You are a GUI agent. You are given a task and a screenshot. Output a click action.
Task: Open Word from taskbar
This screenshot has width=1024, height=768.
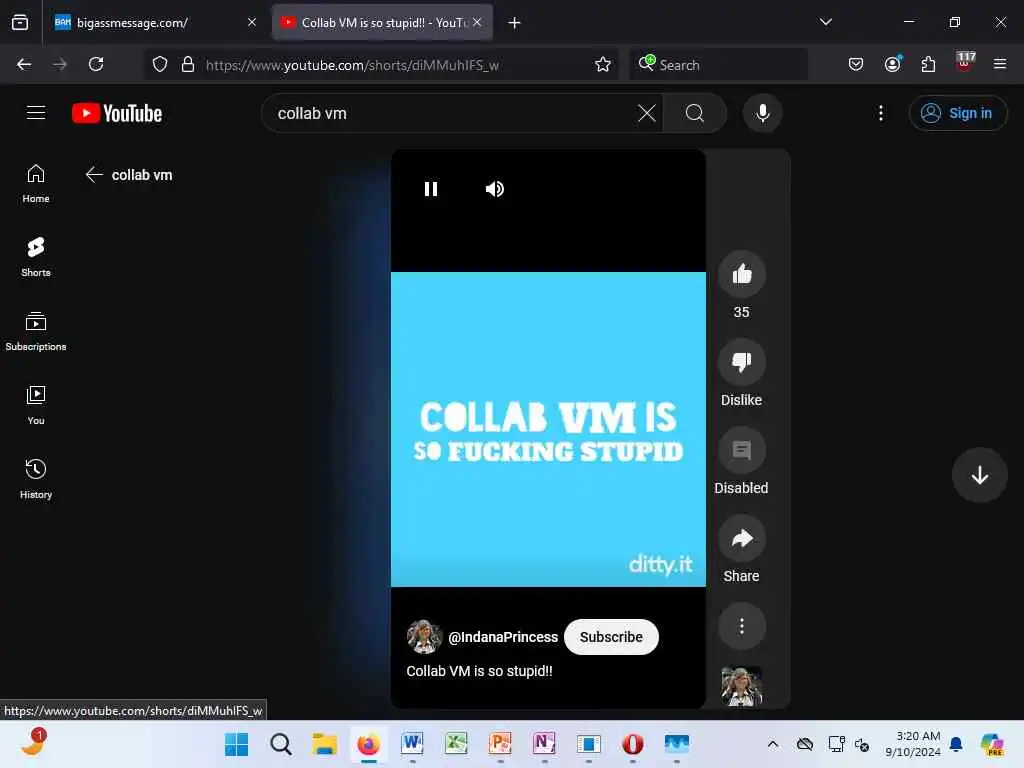(x=412, y=744)
